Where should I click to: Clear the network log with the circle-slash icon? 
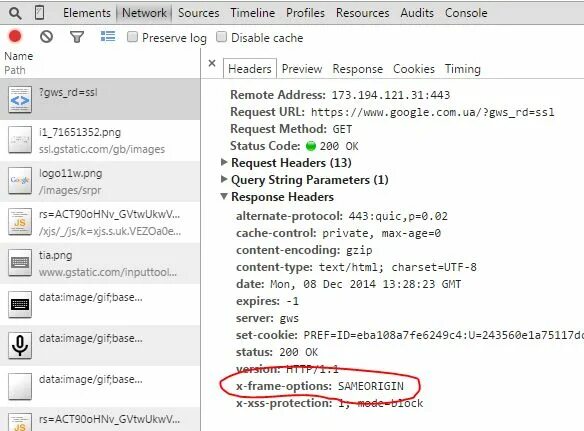(x=47, y=37)
